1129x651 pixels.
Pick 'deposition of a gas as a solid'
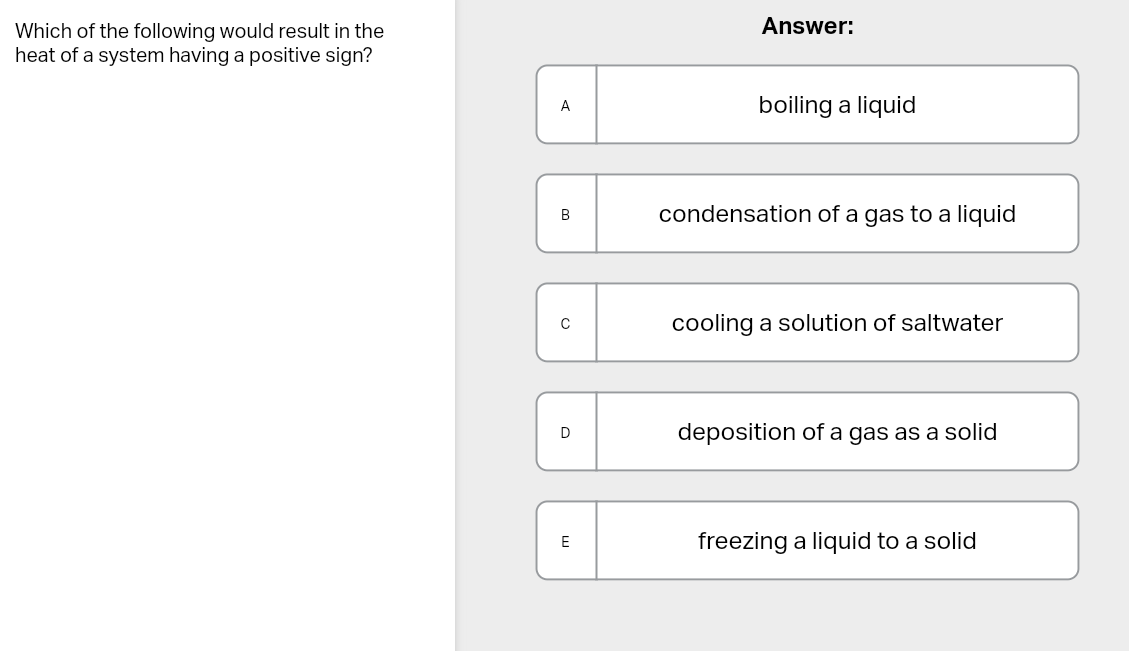pyautogui.click(x=837, y=432)
